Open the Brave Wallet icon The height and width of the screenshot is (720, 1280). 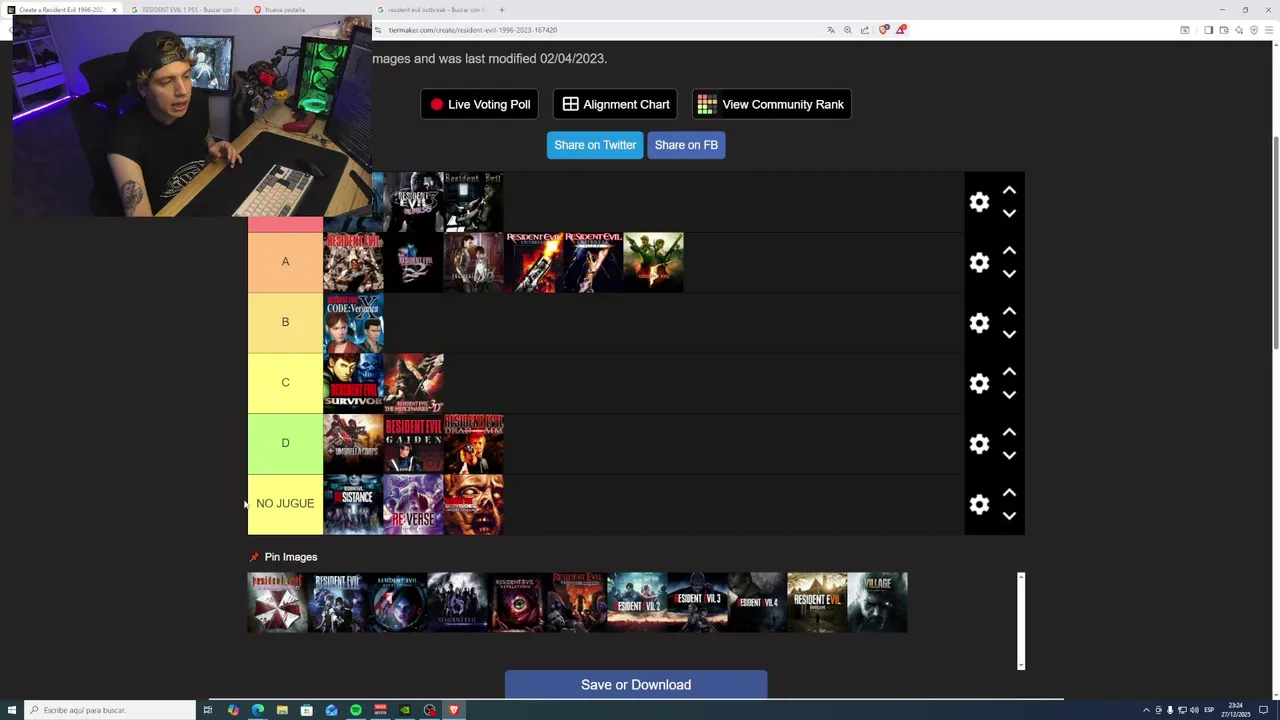[x=1223, y=30]
